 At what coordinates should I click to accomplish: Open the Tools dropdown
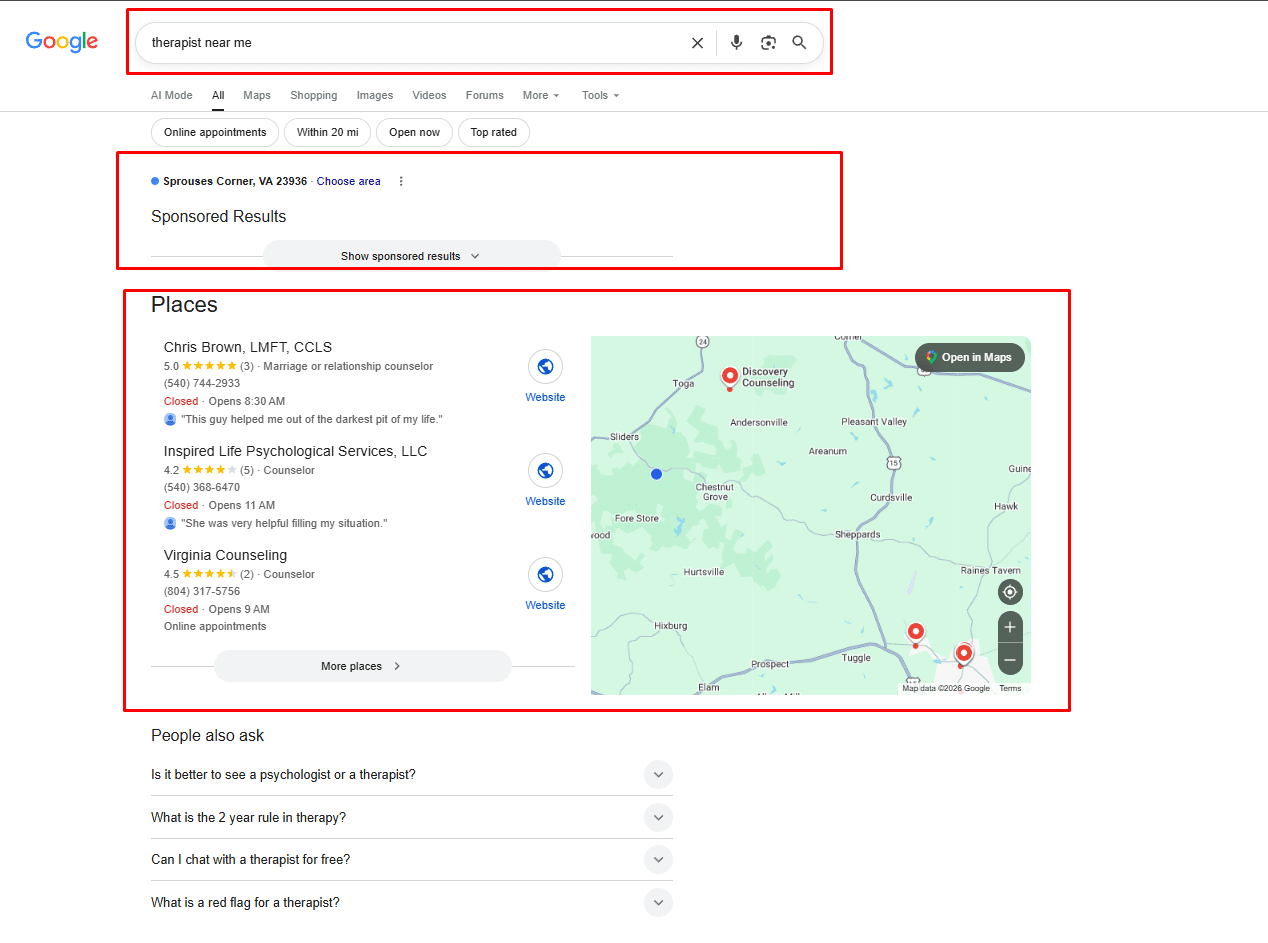click(x=601, y=95)
